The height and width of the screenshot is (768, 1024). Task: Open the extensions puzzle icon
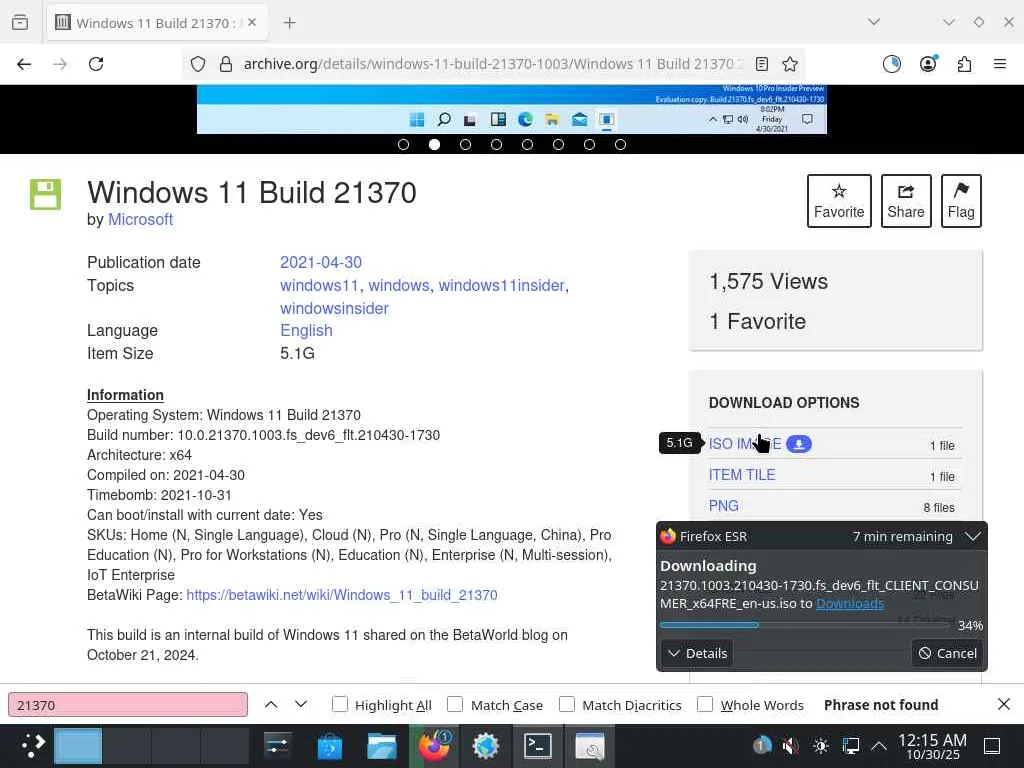click(965, 64)
